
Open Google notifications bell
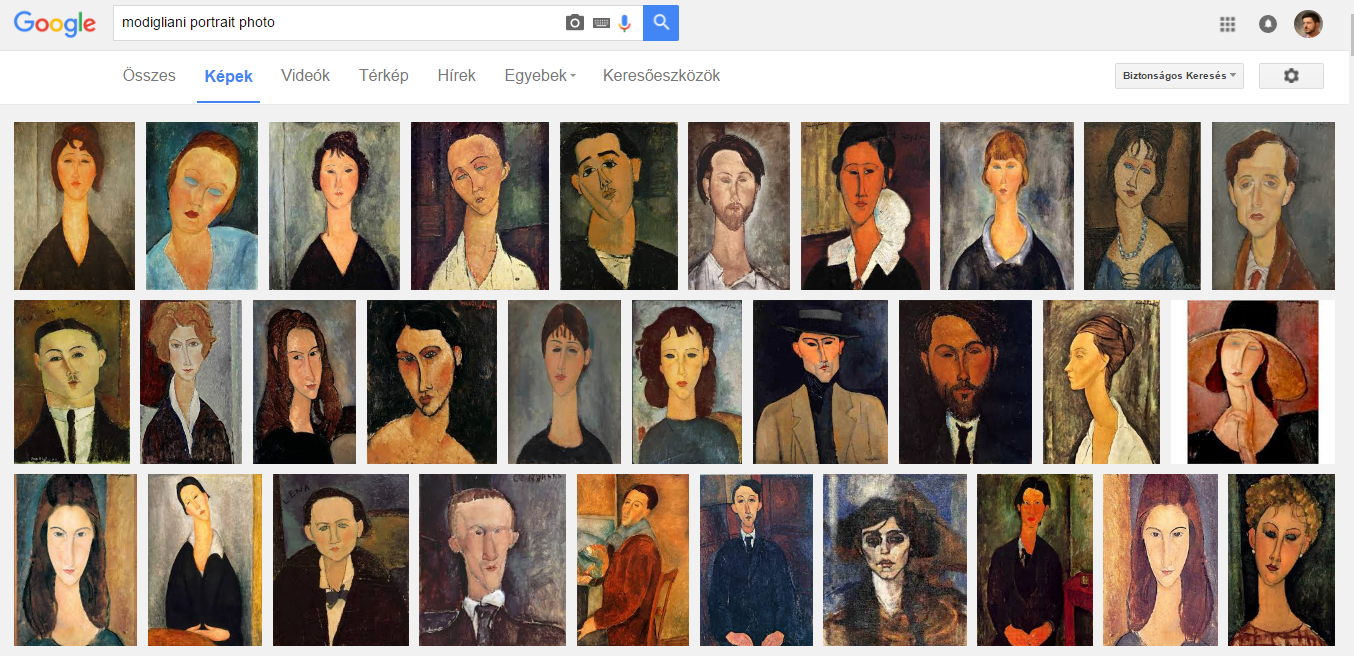pyautogui.click(x=1268, y=24)
